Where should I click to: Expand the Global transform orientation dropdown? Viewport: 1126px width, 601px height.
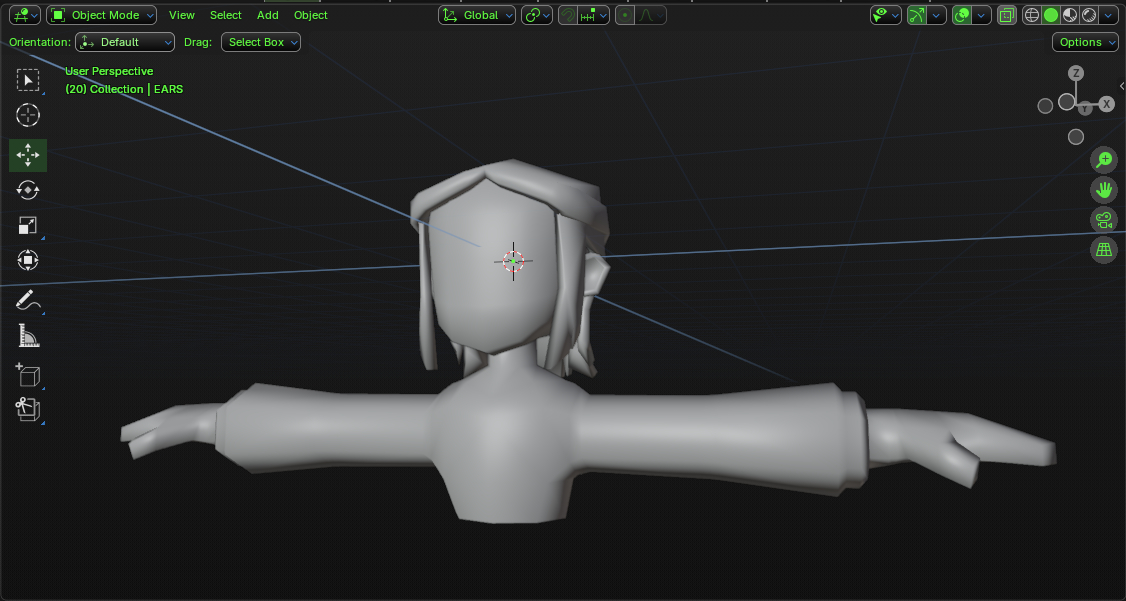478,15
